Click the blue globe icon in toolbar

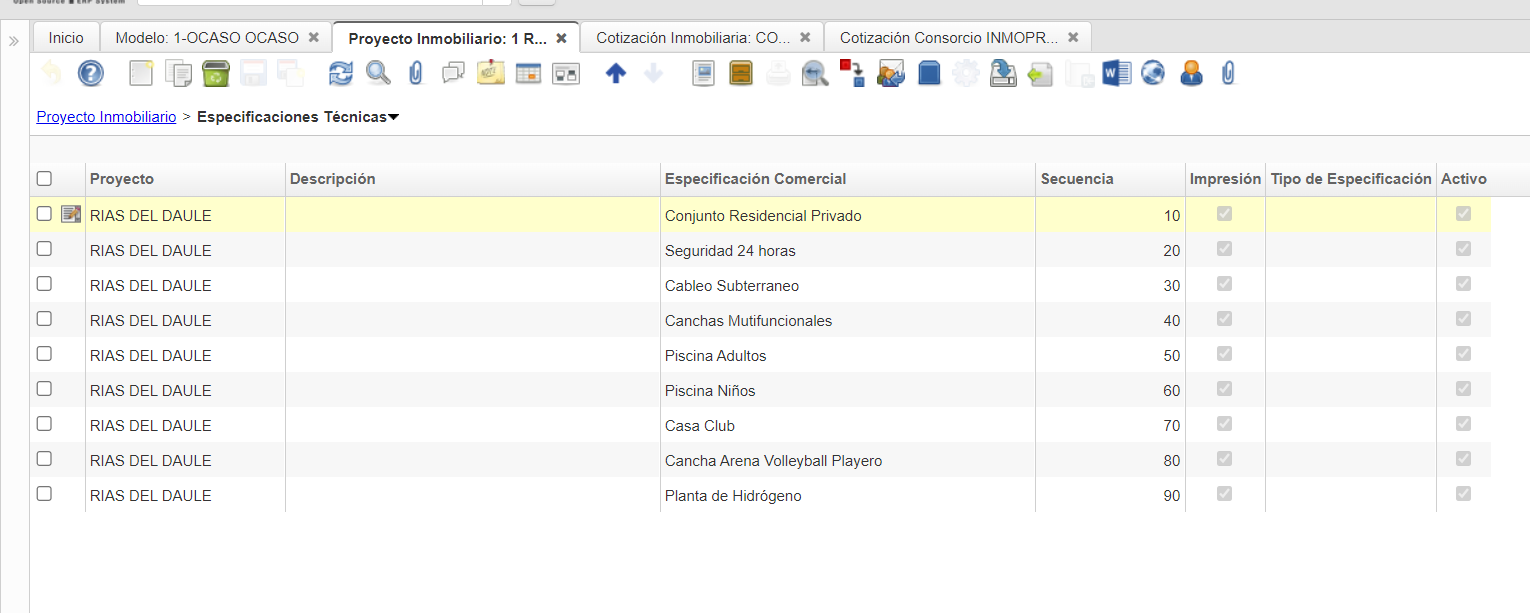coord(1153,73)
